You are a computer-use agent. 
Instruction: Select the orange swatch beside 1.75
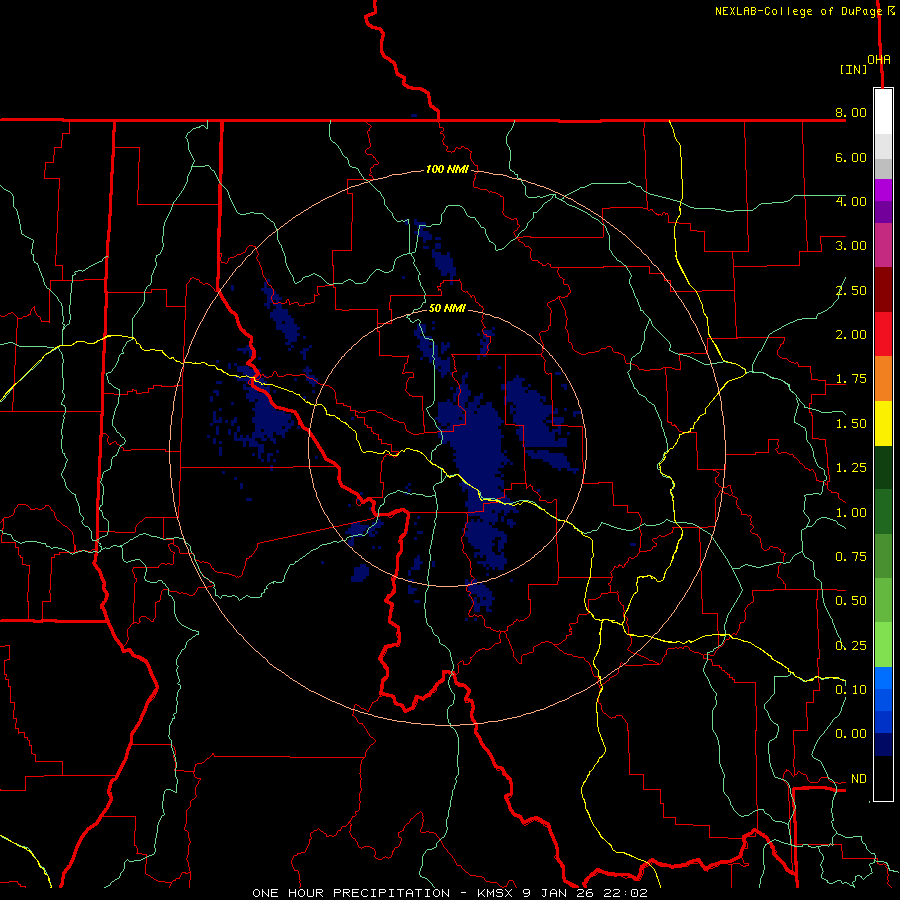(883, 379)
